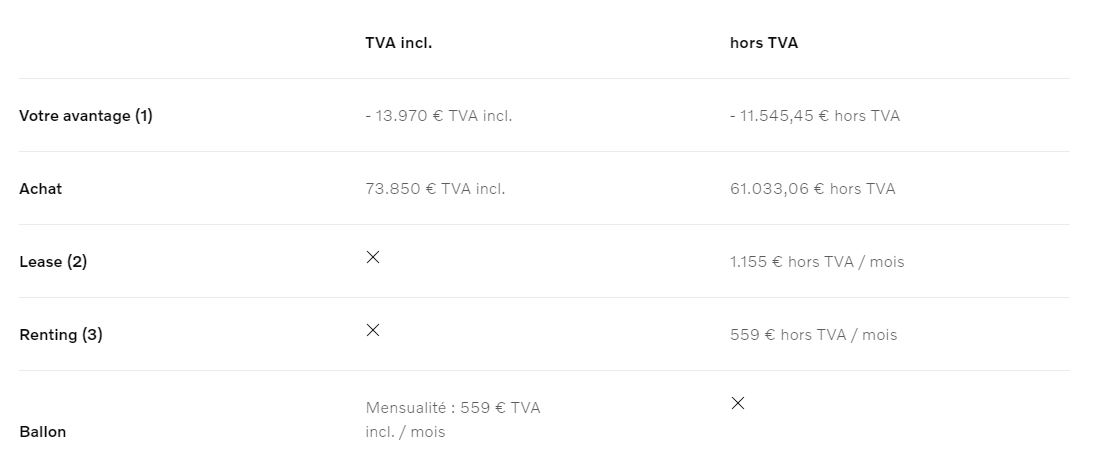This screenshot has height=449, width=1093.
Task: Click the footnote number (1) beside 'Votre avantage'
Action: coord(144,116)
